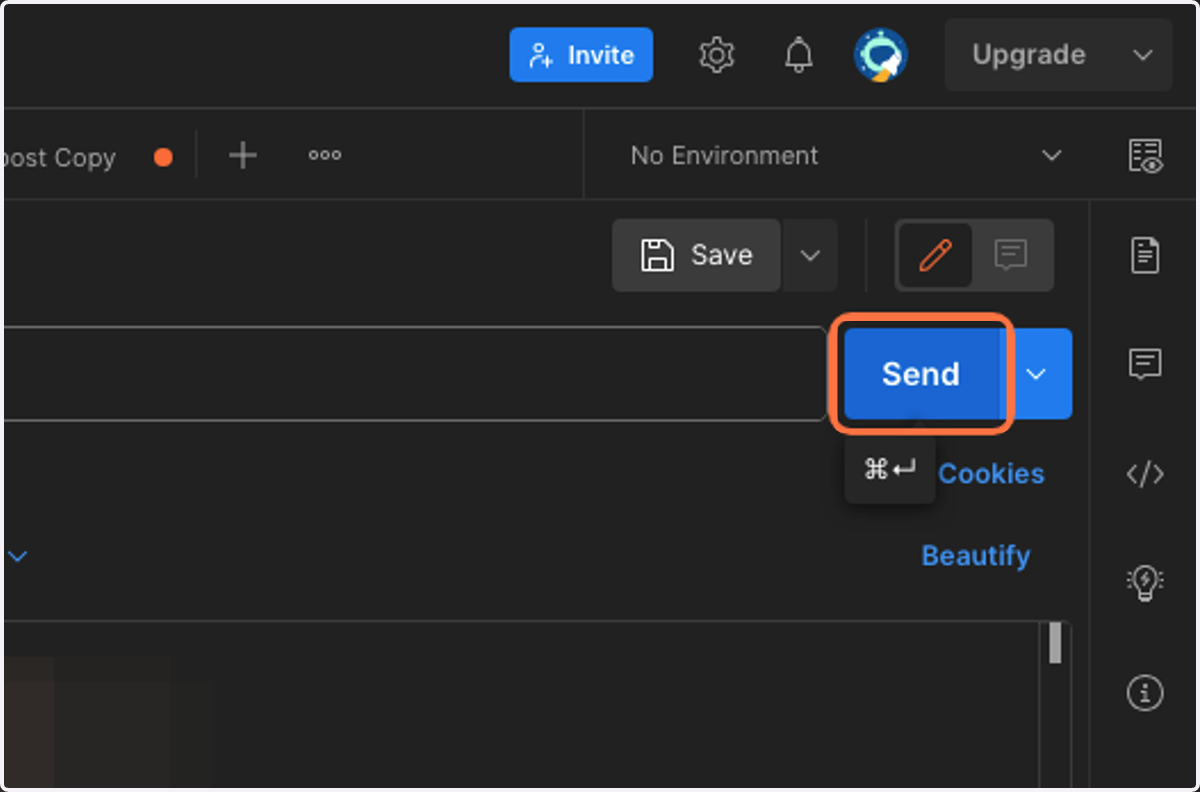Click the Beautify link
1200x792 pixels.
point(976,556)
